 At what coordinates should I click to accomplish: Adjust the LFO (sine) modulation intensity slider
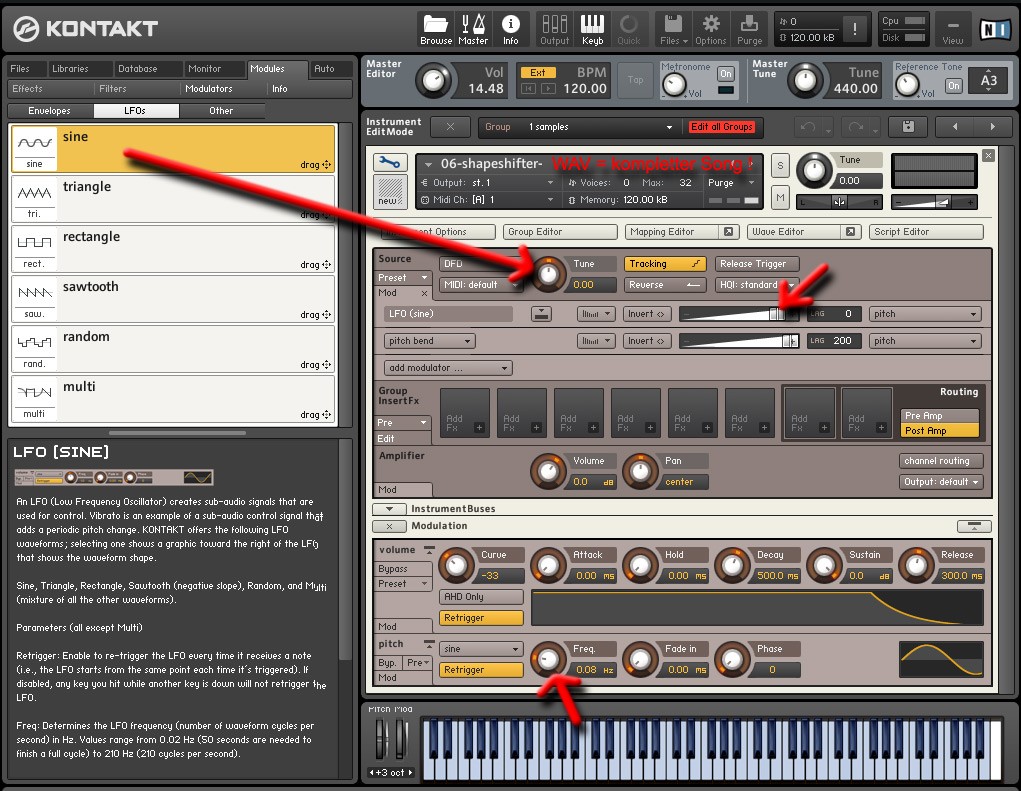[739, 314]
